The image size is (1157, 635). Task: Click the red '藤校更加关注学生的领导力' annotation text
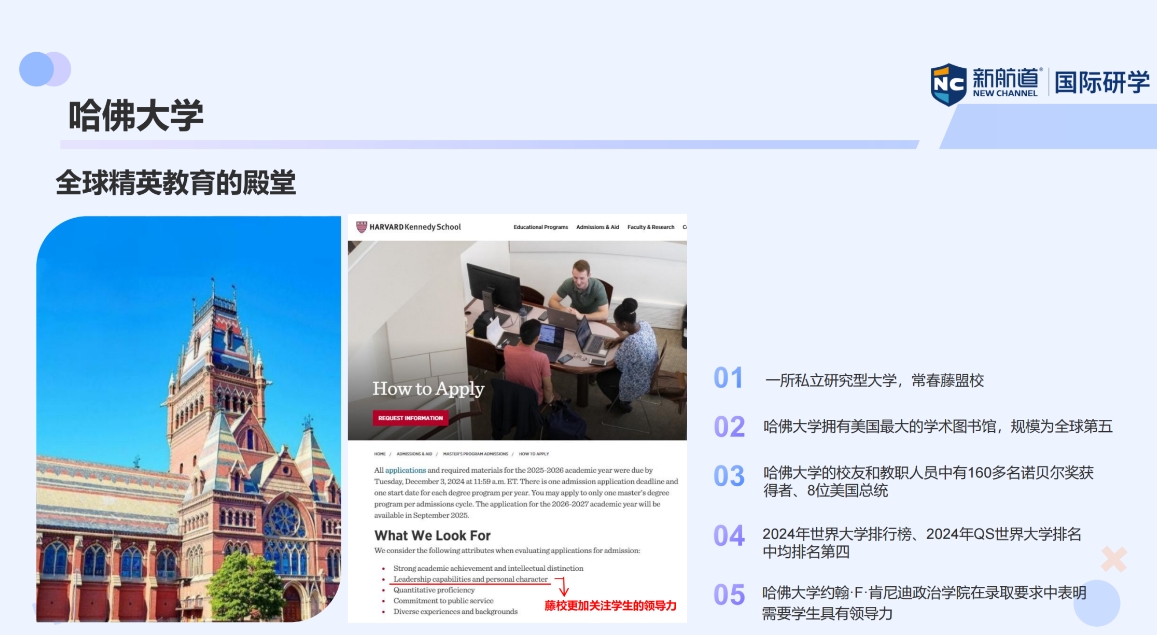[x=610, y=605]
